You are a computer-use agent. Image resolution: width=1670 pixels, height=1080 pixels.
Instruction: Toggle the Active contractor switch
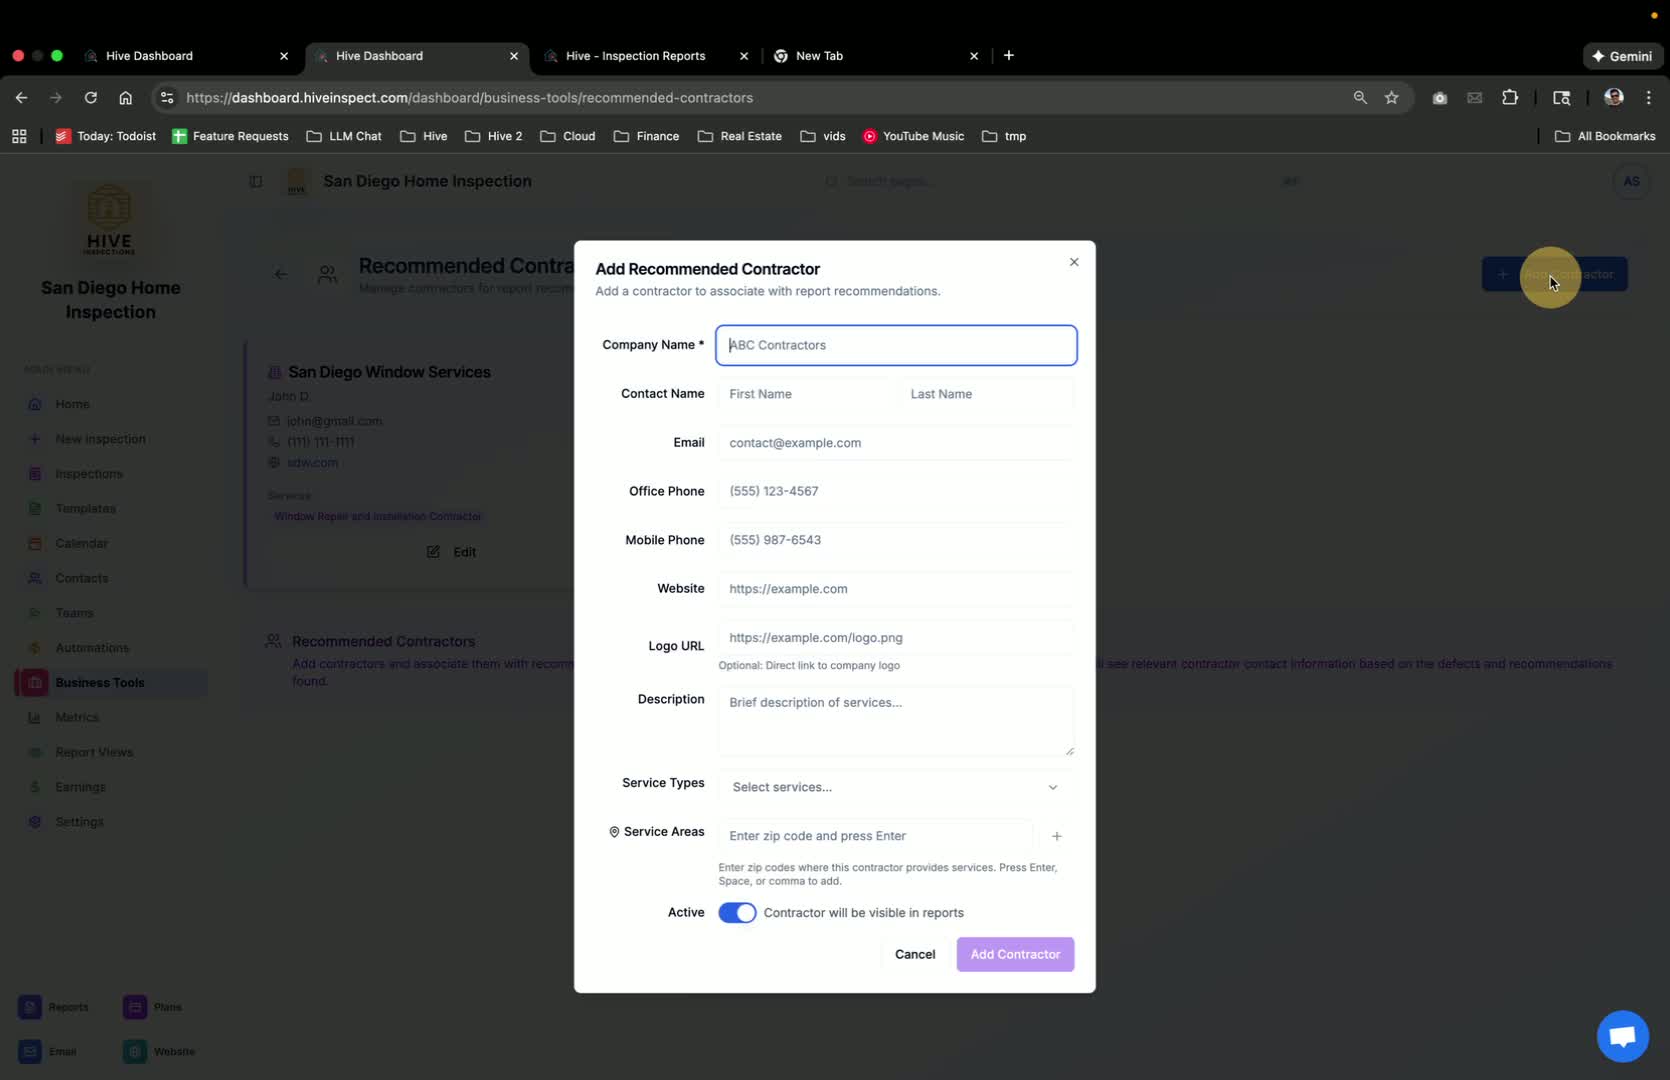coord(737,913)
